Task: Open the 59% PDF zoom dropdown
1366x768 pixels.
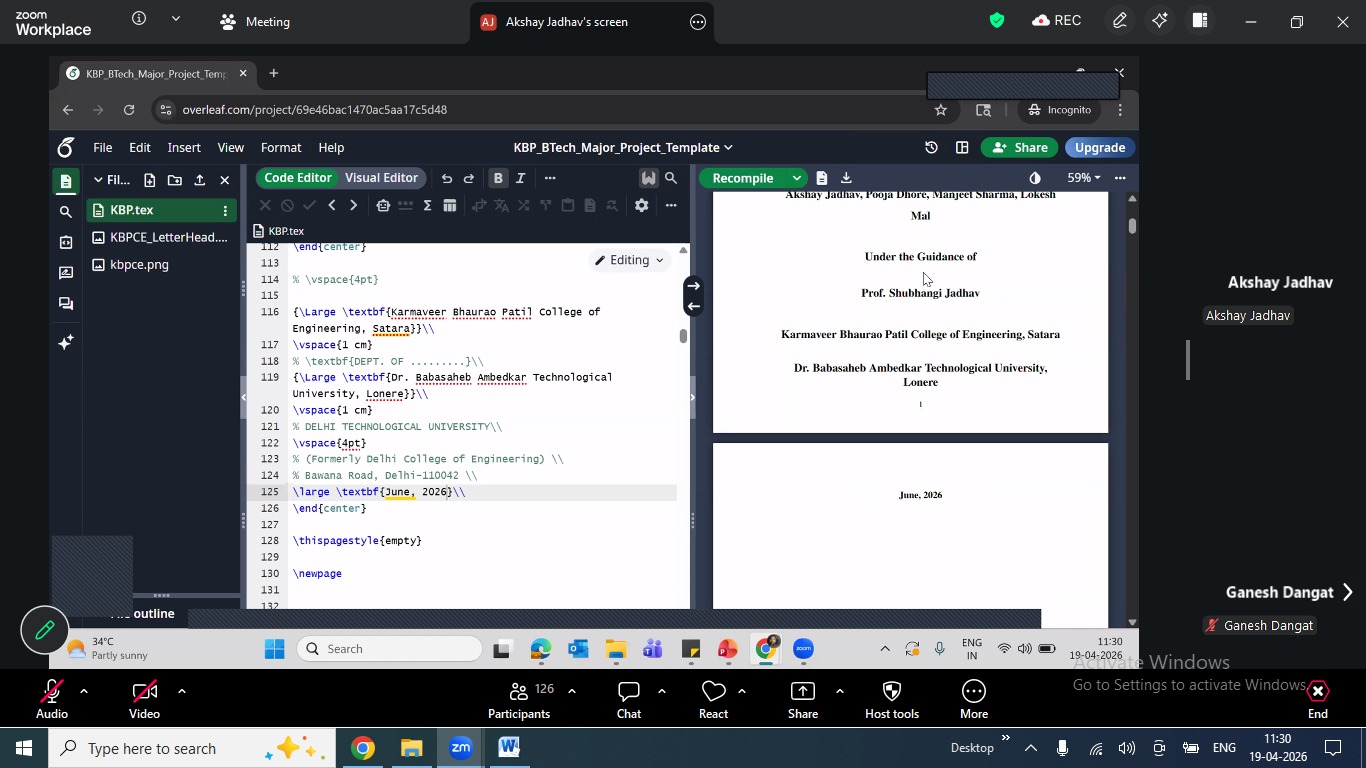Action: click(1083, 178)
